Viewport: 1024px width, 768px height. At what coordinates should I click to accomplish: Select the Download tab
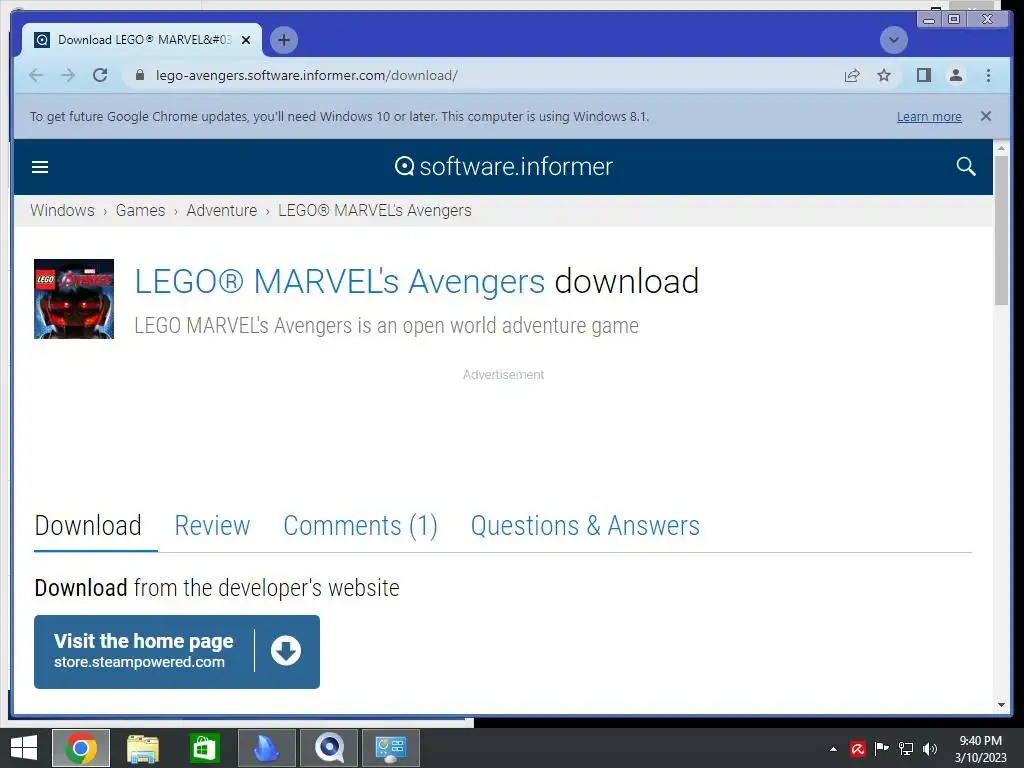[x=88, y=526]
